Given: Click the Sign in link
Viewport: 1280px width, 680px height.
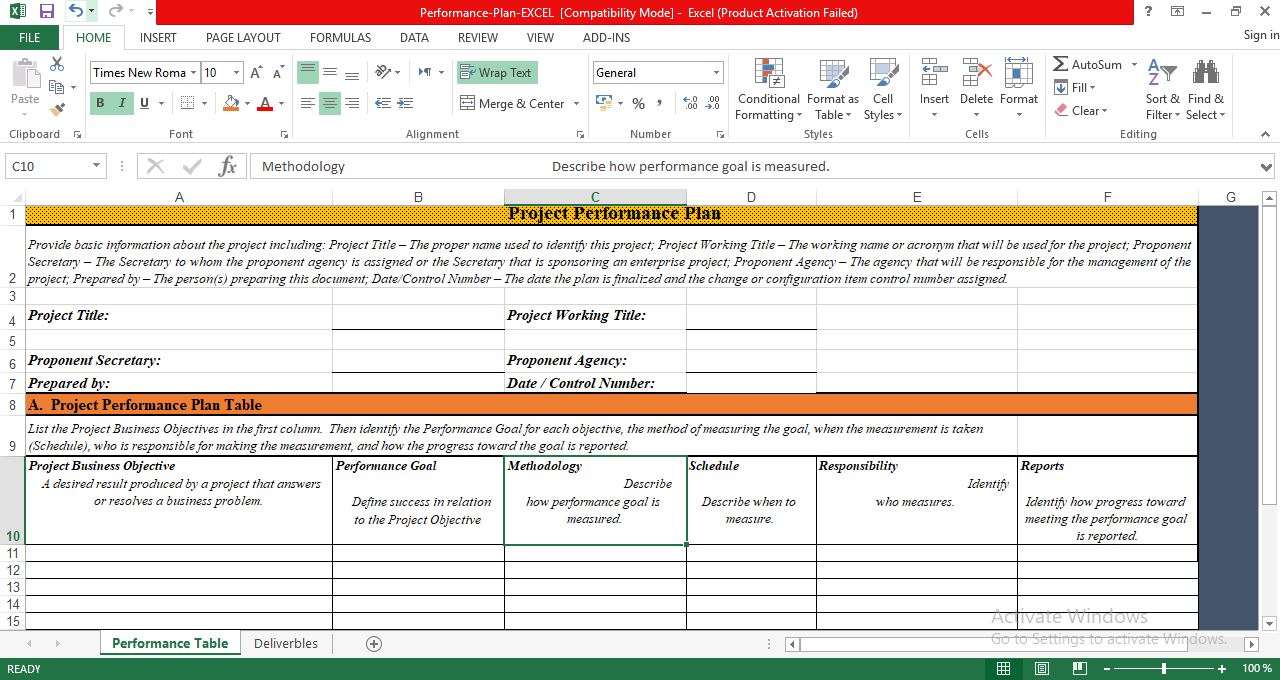Looking at the screenshot, I should (1258, 35).
